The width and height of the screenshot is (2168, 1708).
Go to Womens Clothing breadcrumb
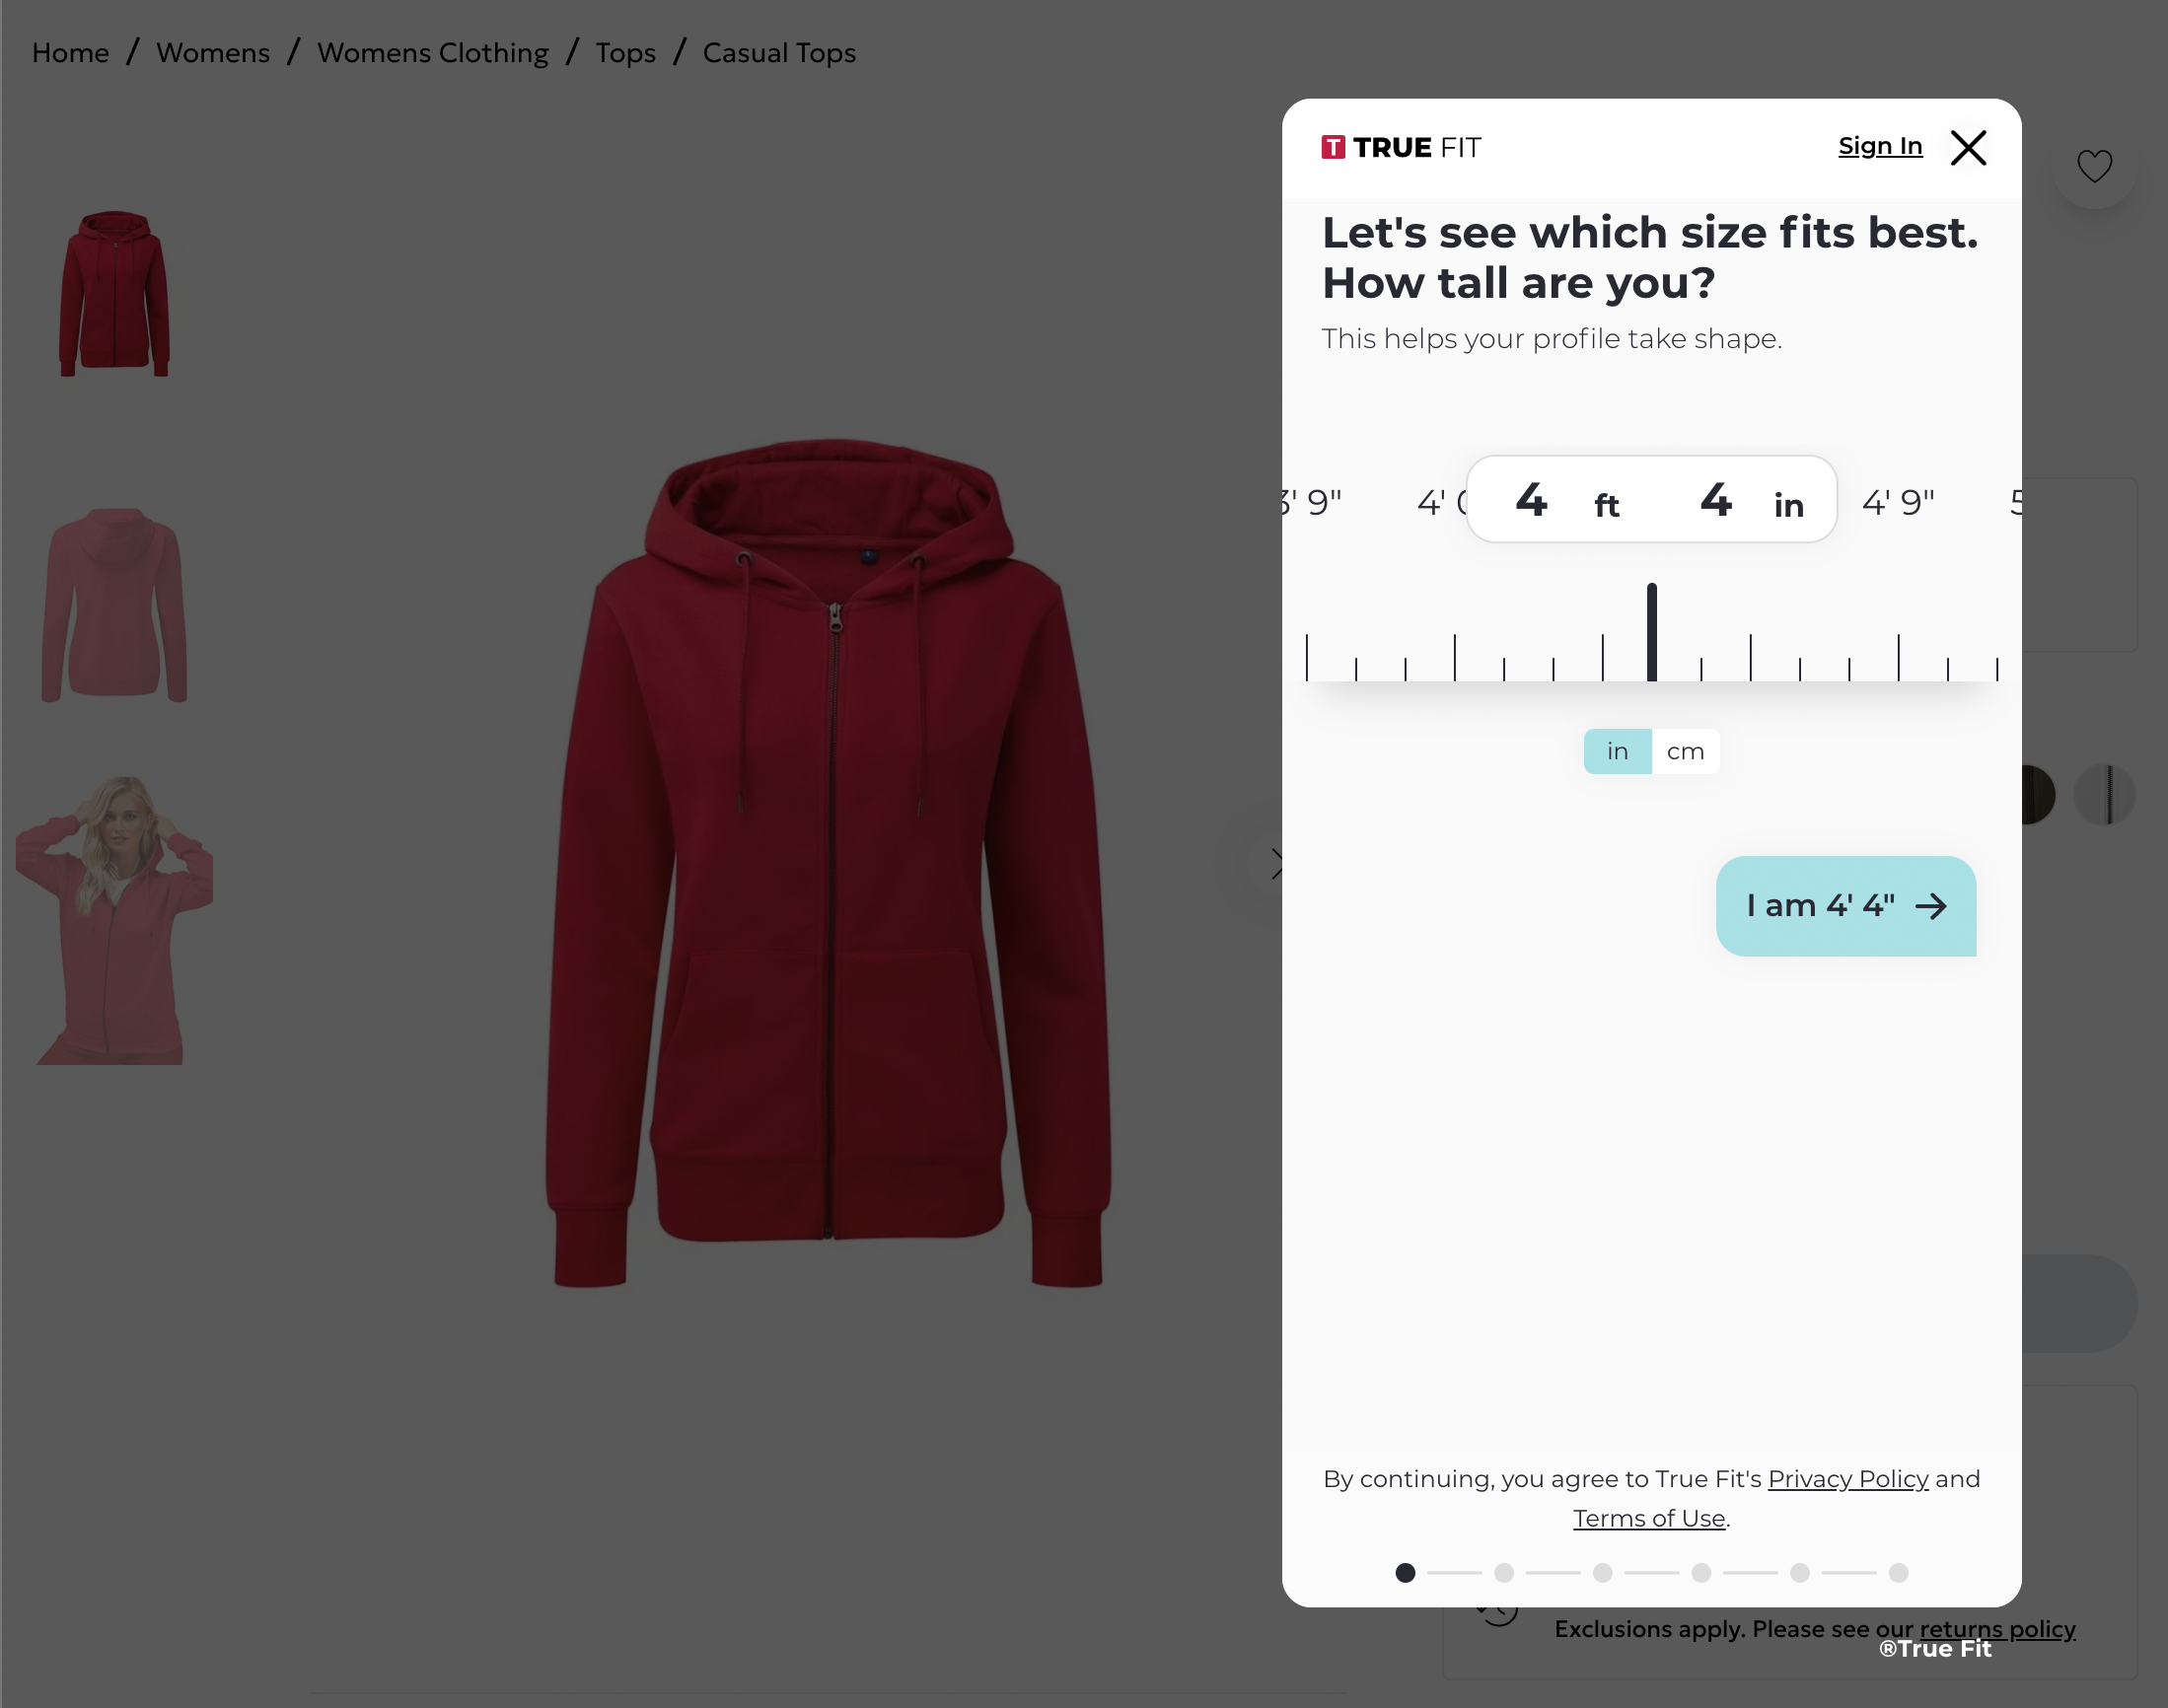click(x=432, y=53)
